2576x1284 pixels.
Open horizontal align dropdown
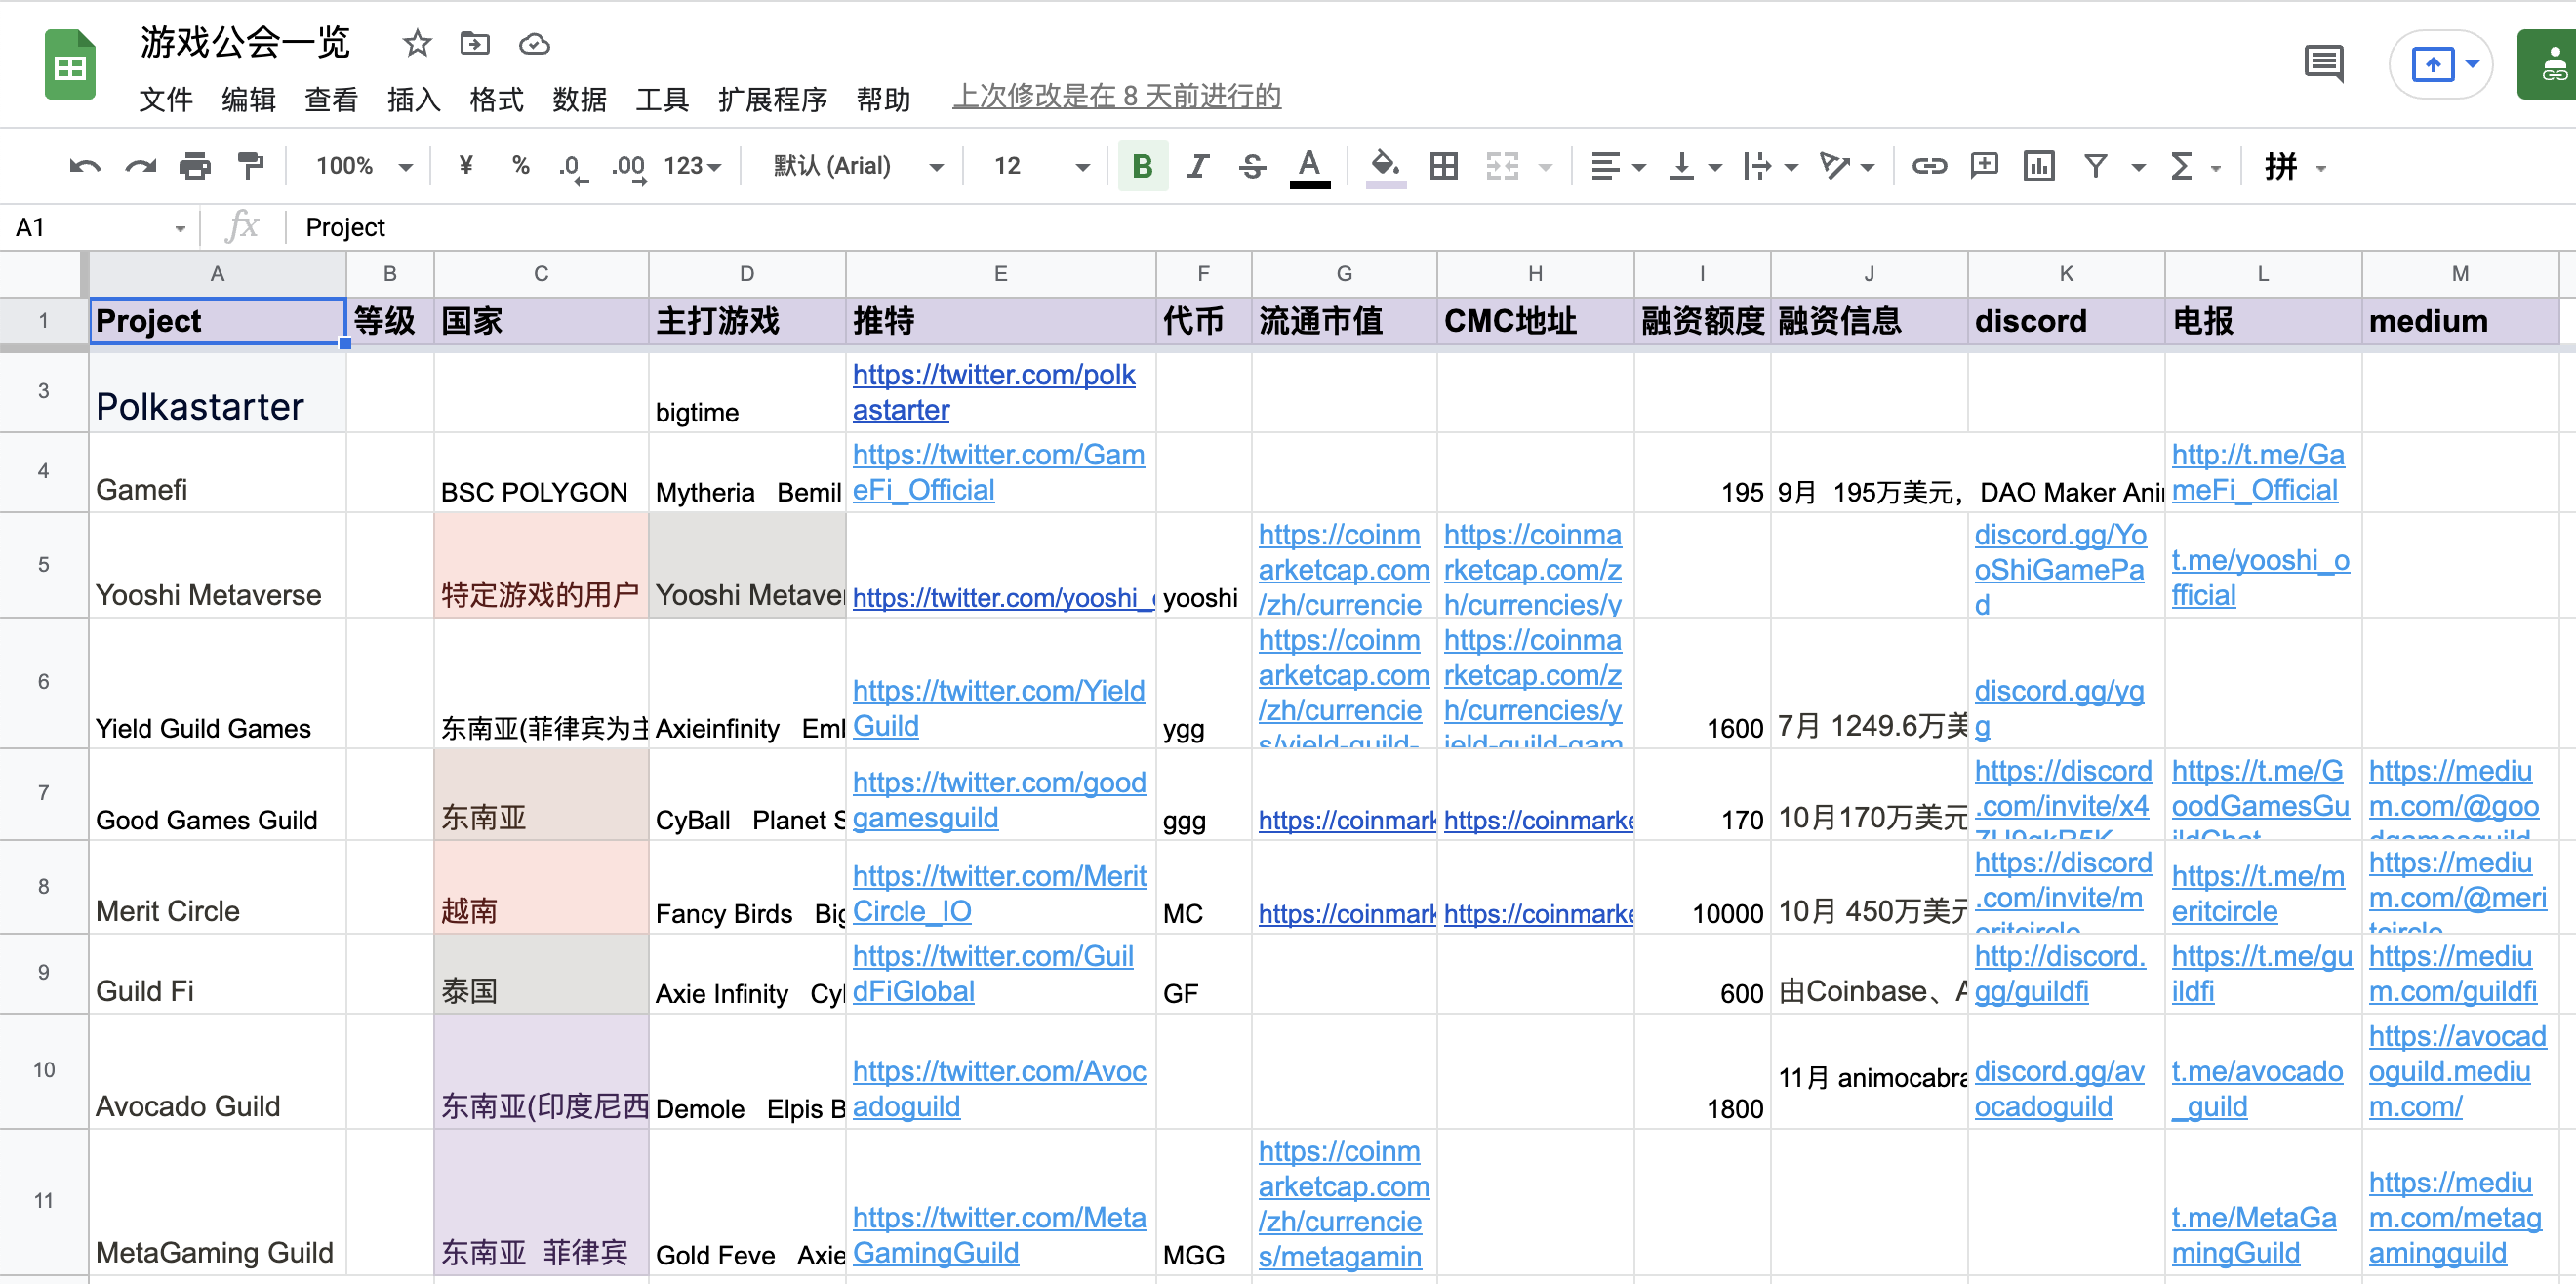[x=1617, y=166]
